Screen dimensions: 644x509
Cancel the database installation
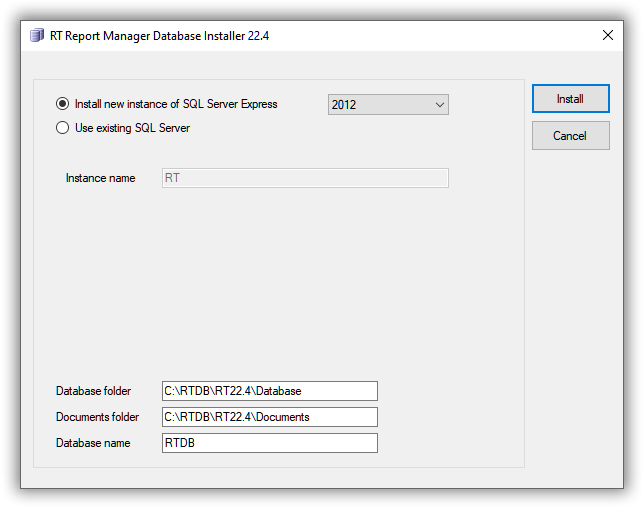(570, 136)
